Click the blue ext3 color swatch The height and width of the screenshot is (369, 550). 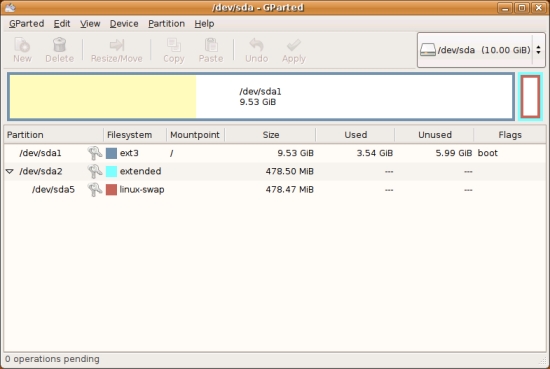[111, 153]
